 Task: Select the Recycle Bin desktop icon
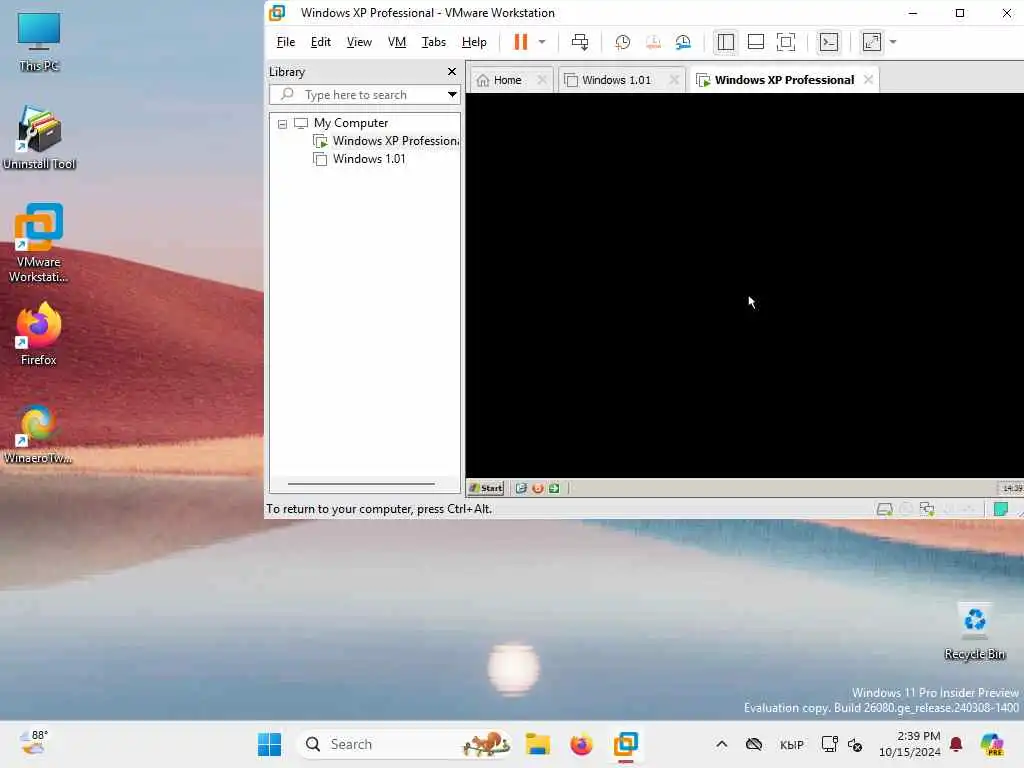(974, 630)
